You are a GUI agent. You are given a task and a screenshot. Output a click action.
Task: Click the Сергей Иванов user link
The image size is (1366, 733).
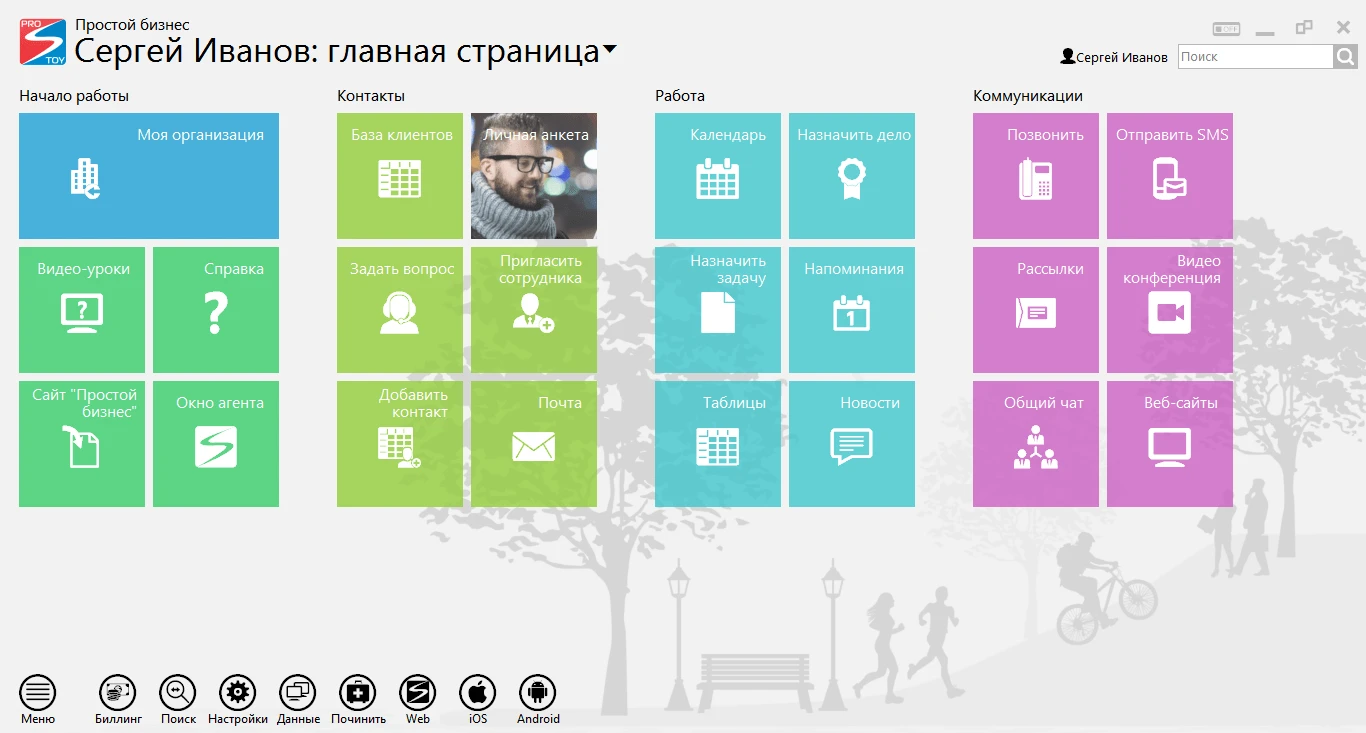1114,57
